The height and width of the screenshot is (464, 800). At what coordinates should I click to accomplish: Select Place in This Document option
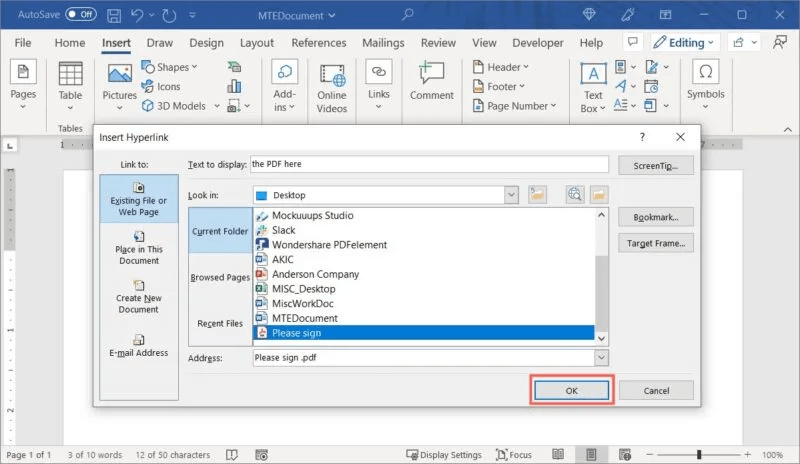tap(139, 248)
